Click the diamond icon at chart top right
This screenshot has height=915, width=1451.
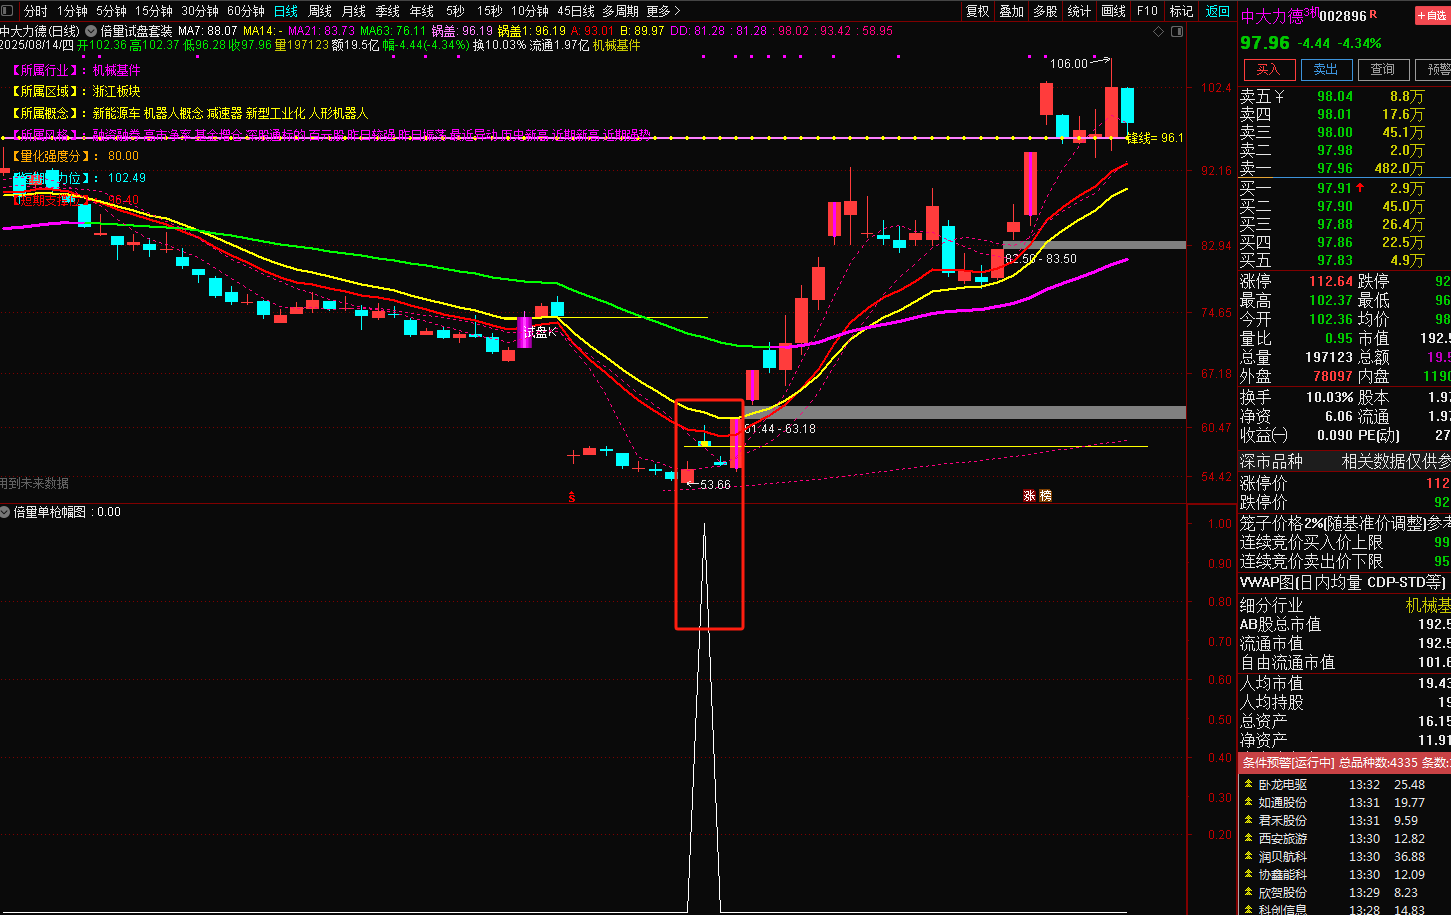tap(1159, 31)
